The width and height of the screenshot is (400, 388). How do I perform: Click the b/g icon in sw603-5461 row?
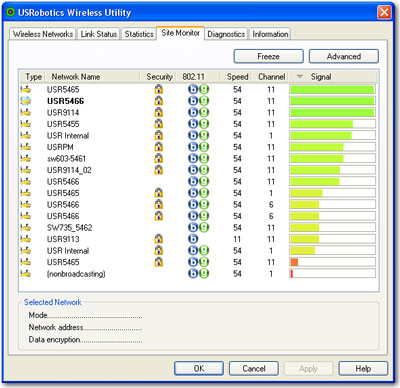[x=199, y=158]
